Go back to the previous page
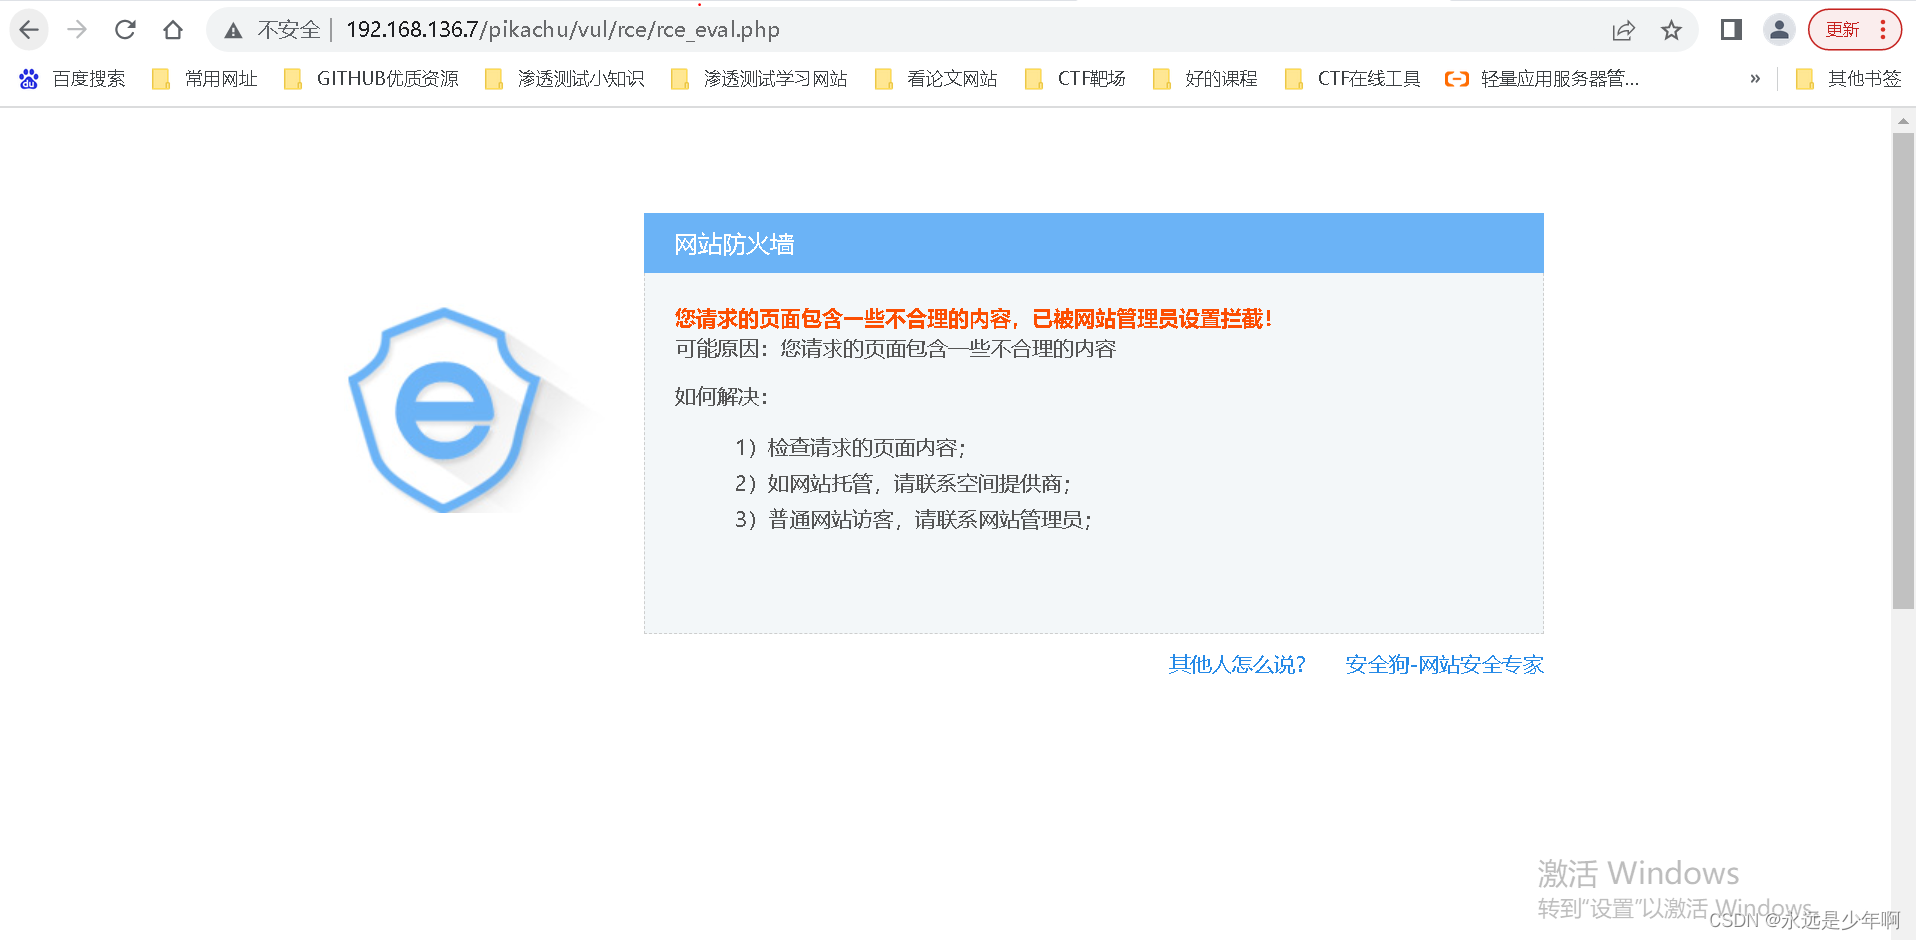The width and height of the screenshot is (1916, 940). pyautogui.click(x=29, y=30)
